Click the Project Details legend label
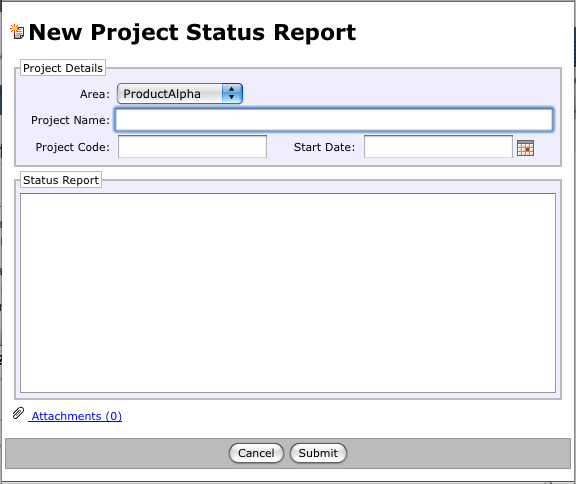 point(63,68)
